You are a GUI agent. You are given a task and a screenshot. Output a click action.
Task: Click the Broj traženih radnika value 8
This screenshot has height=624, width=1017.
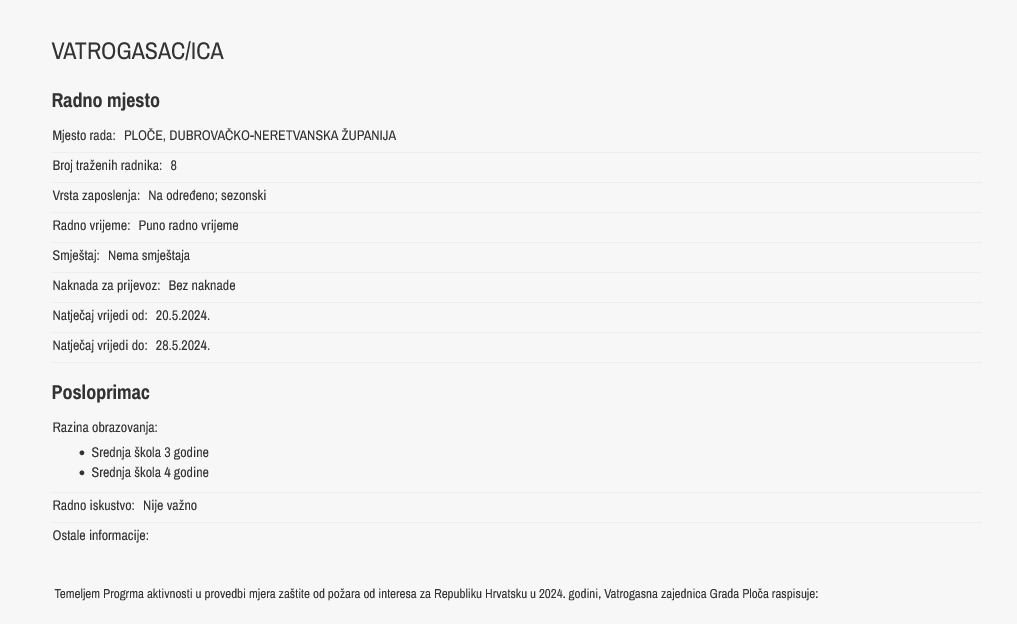click(173, 165)
